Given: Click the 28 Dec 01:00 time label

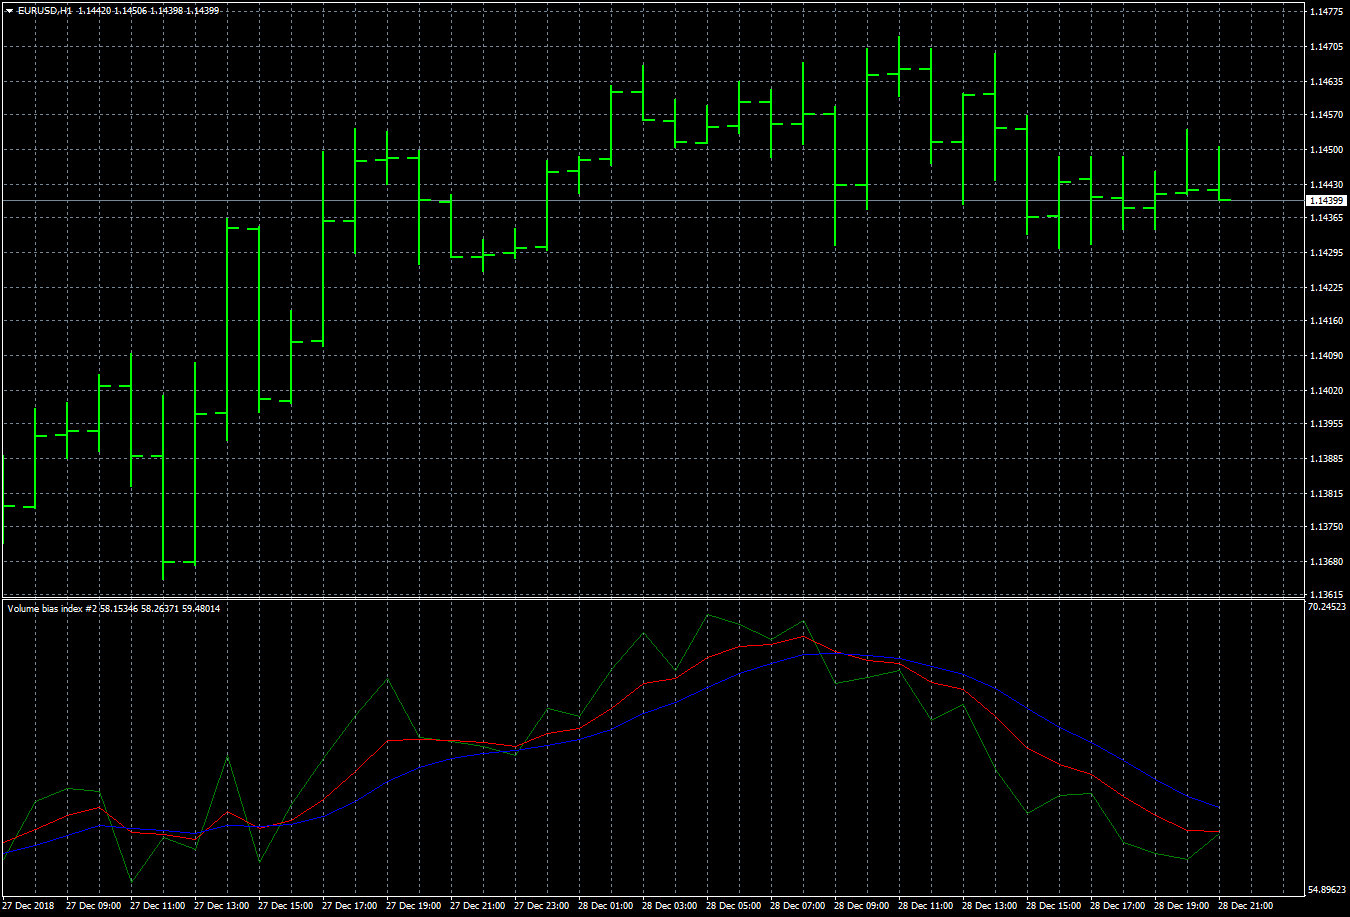Looking at the screenshot, I should (x=605, y=906).
